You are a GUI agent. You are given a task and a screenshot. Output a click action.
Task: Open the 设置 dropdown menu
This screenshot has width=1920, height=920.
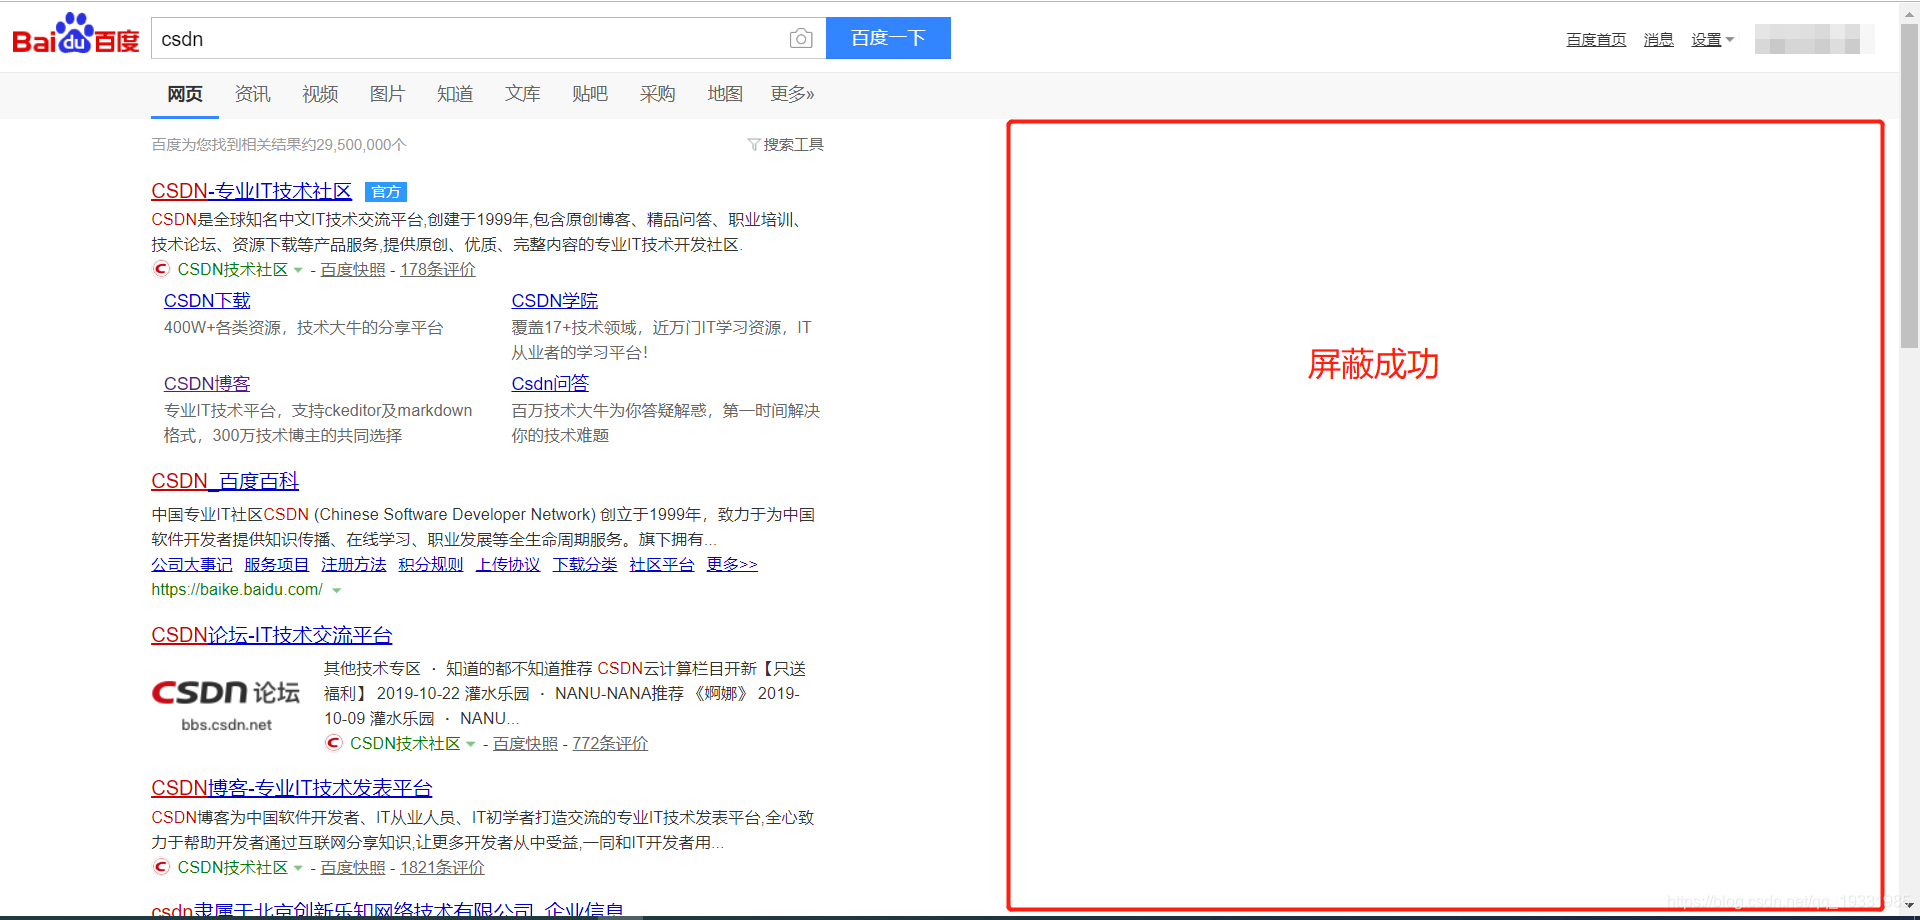click(1712, 40)
